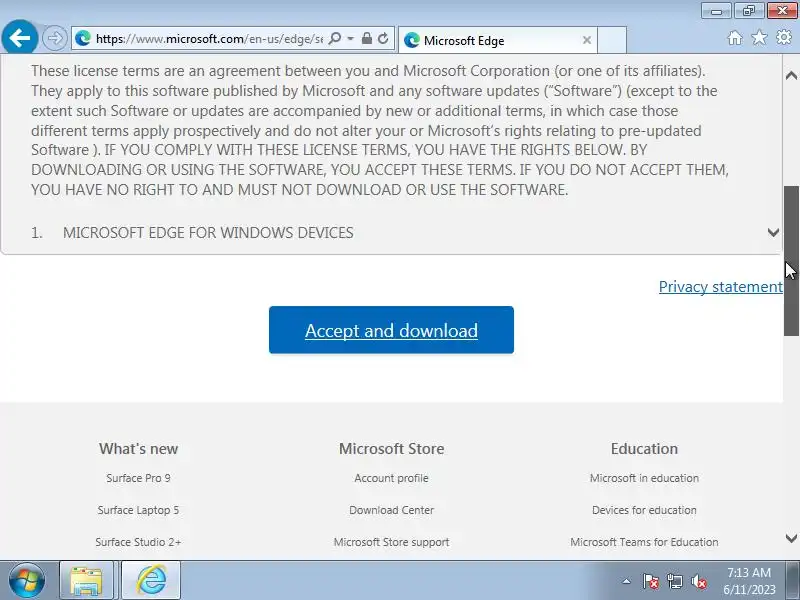The width and height of the screenshot is (800, 600).
Task: Click the Internet Explorer taskbar icon
Action: pyautogui.click(x=151, y=581)
